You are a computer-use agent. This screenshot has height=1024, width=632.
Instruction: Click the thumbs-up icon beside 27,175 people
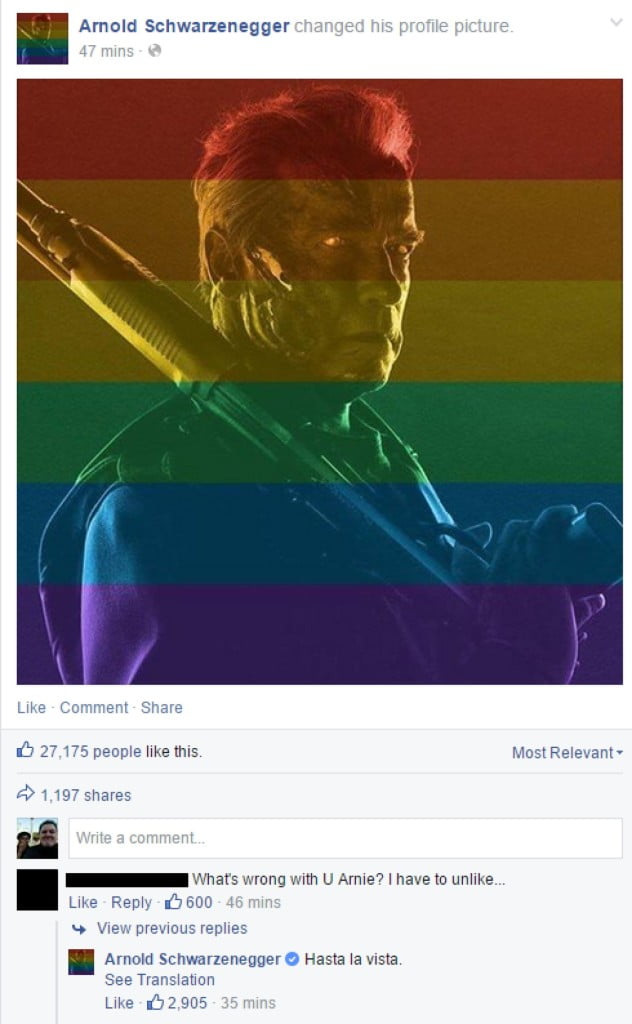click(25, 750)
